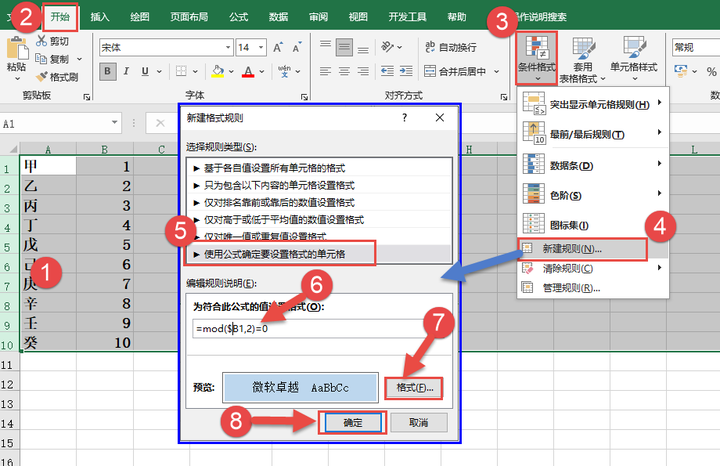Toggle Italic formatting
720x466 pixels.
click(x=126, y=71)
